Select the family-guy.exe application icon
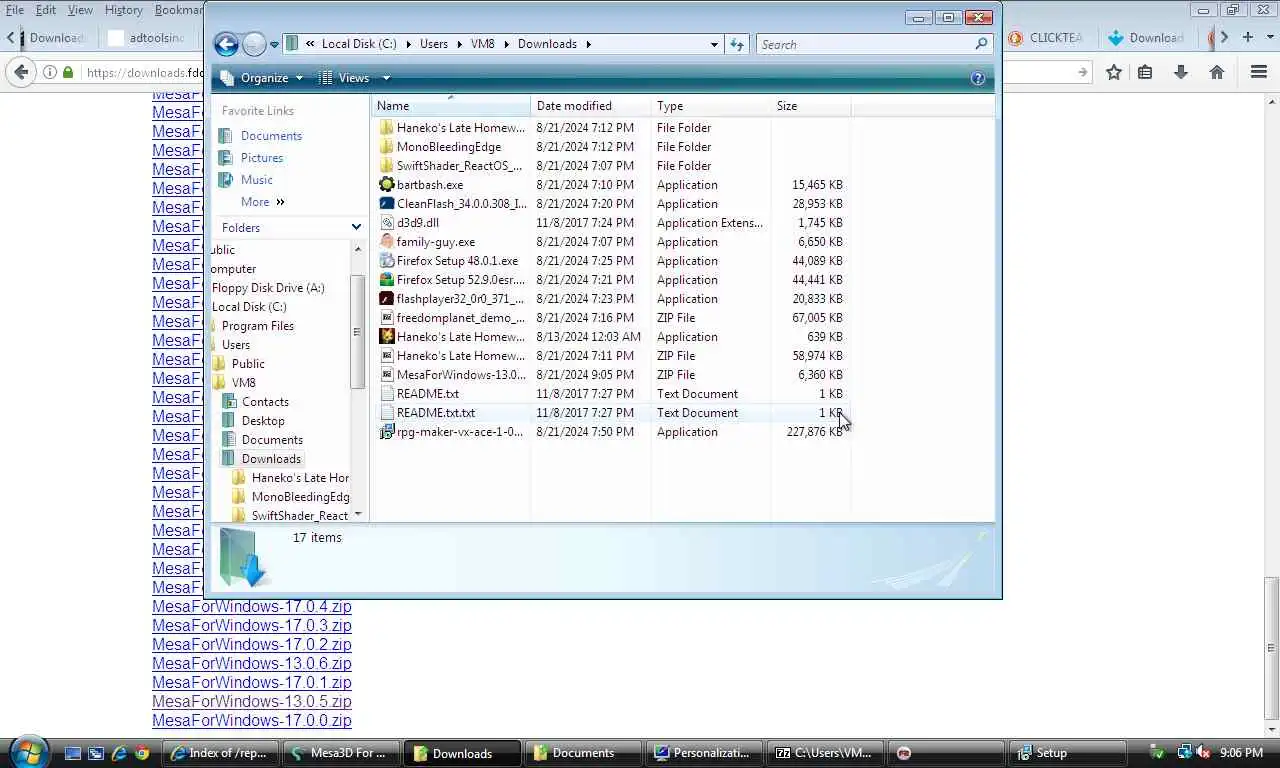This screenshot has height=768, width=1280. pyautogui.click(x=387, y=242)
